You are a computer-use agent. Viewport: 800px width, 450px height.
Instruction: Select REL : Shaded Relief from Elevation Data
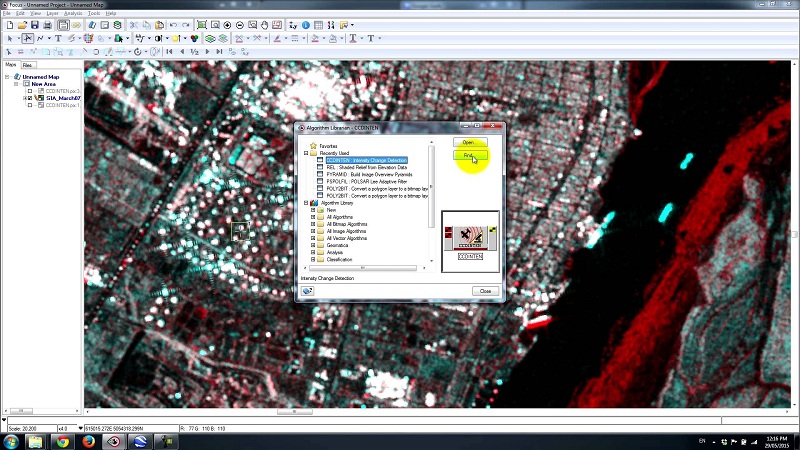(365, 167)
